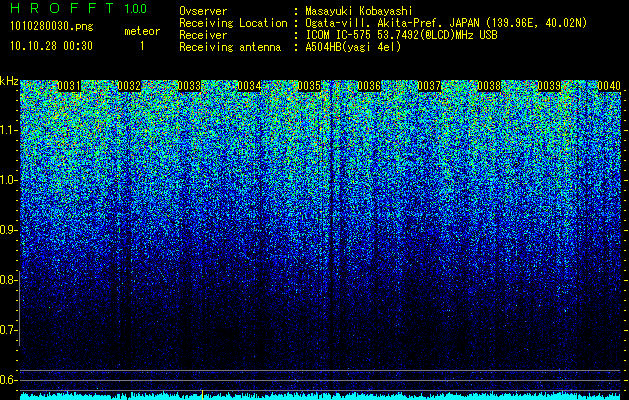Click the Receiving Location field label
629x400 pixels.
click(x=233, y=23)
